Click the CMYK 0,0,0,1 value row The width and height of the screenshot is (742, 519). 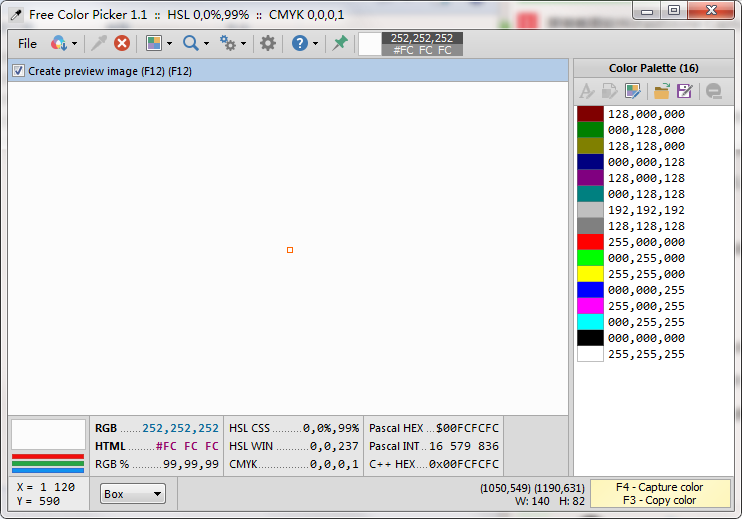(294, 464)
